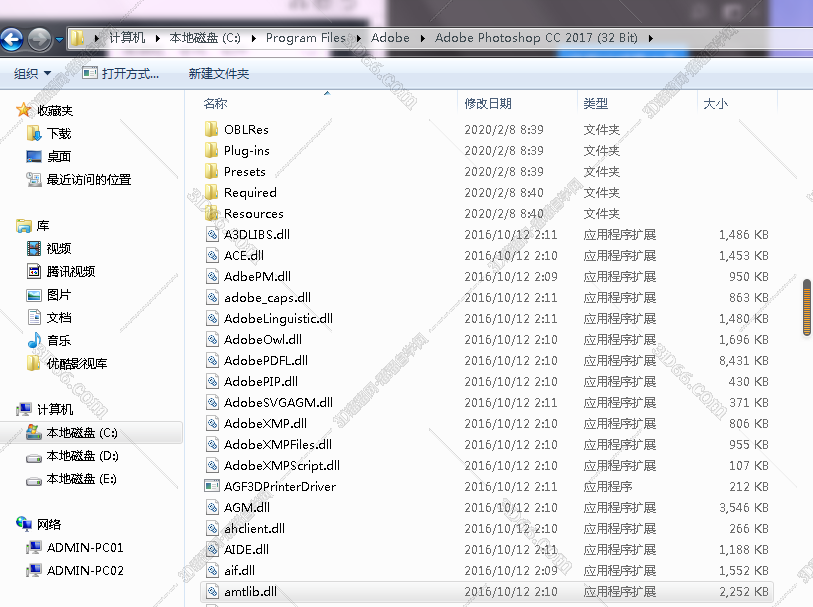Open the Adobe breadcrumb link
The height and width of the screenshot is (607, 813).
pos(390,38)
